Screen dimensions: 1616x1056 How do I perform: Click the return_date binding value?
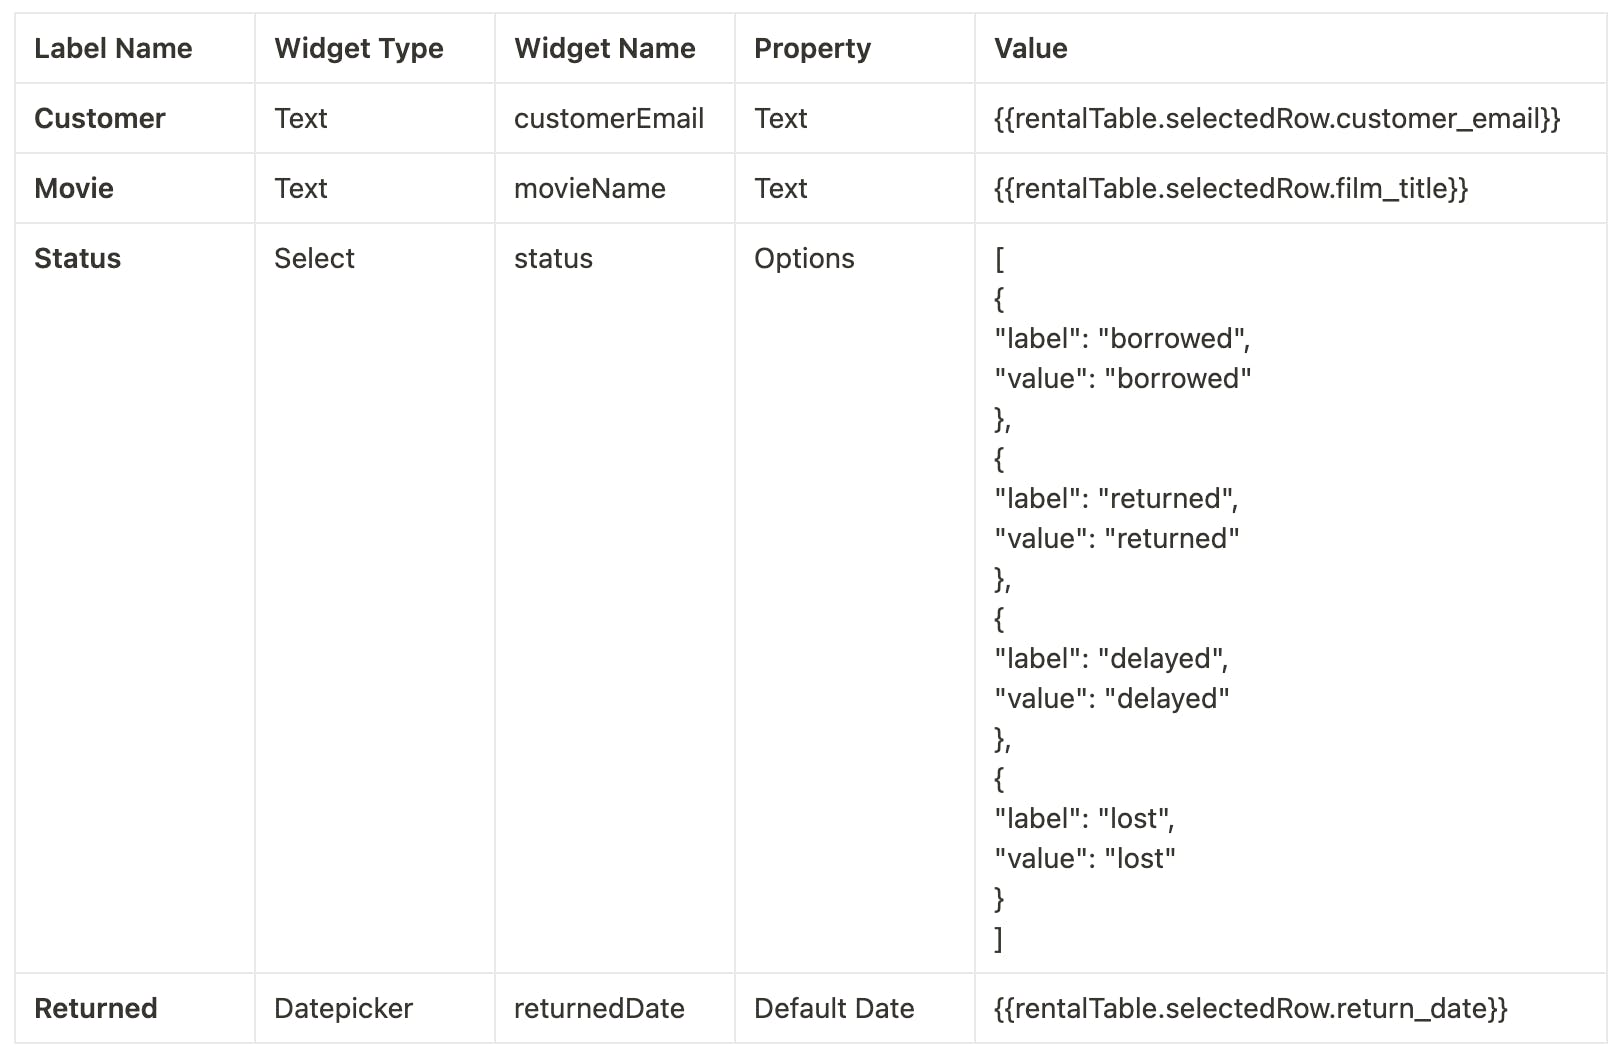(x=1250, y=1008)
